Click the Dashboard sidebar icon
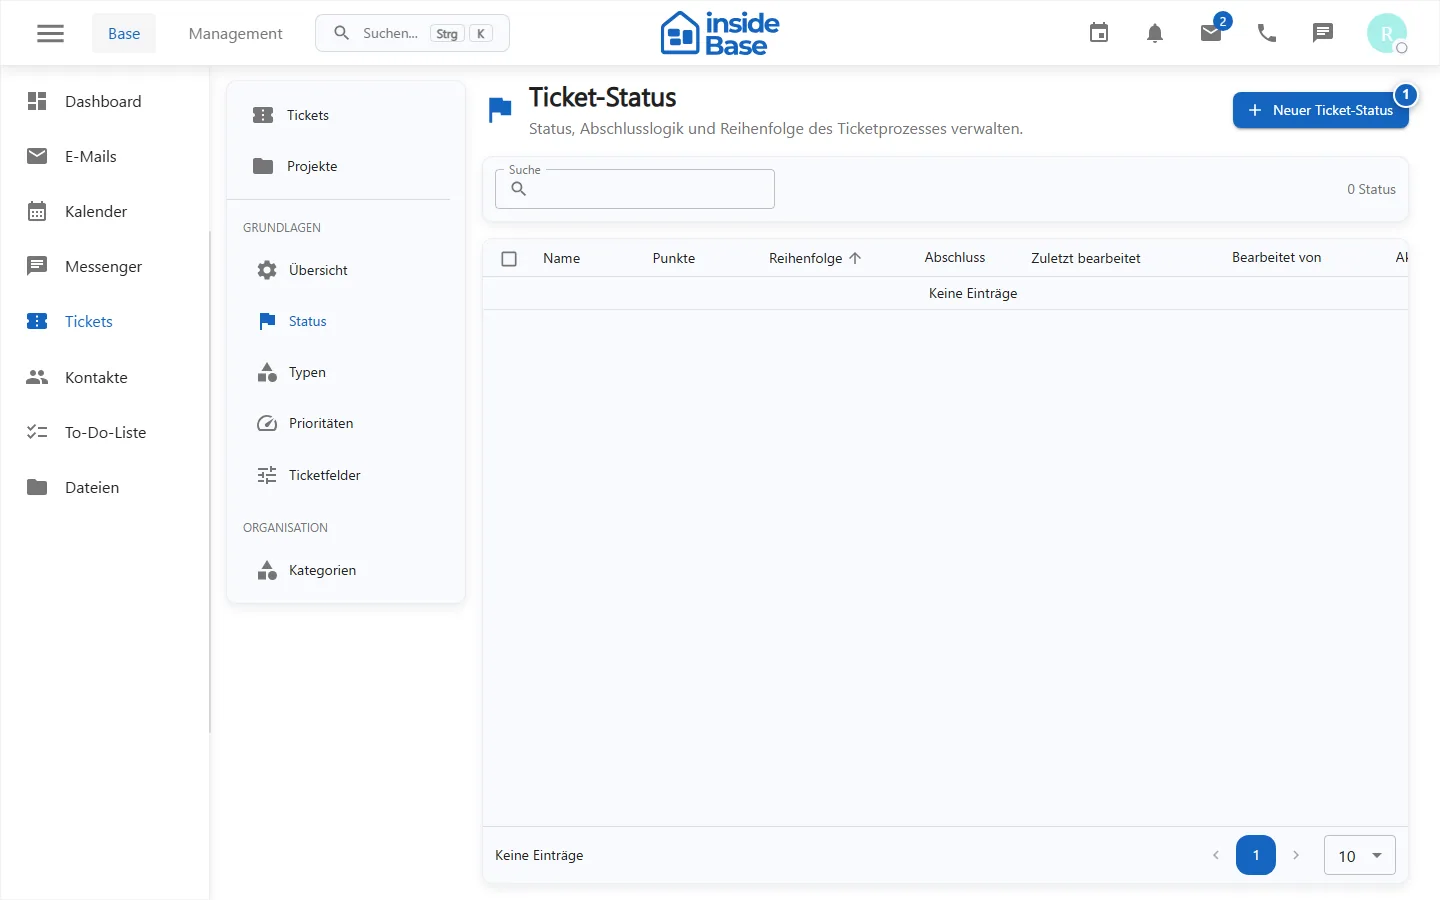1440x900 pixels. click(37, 101)
